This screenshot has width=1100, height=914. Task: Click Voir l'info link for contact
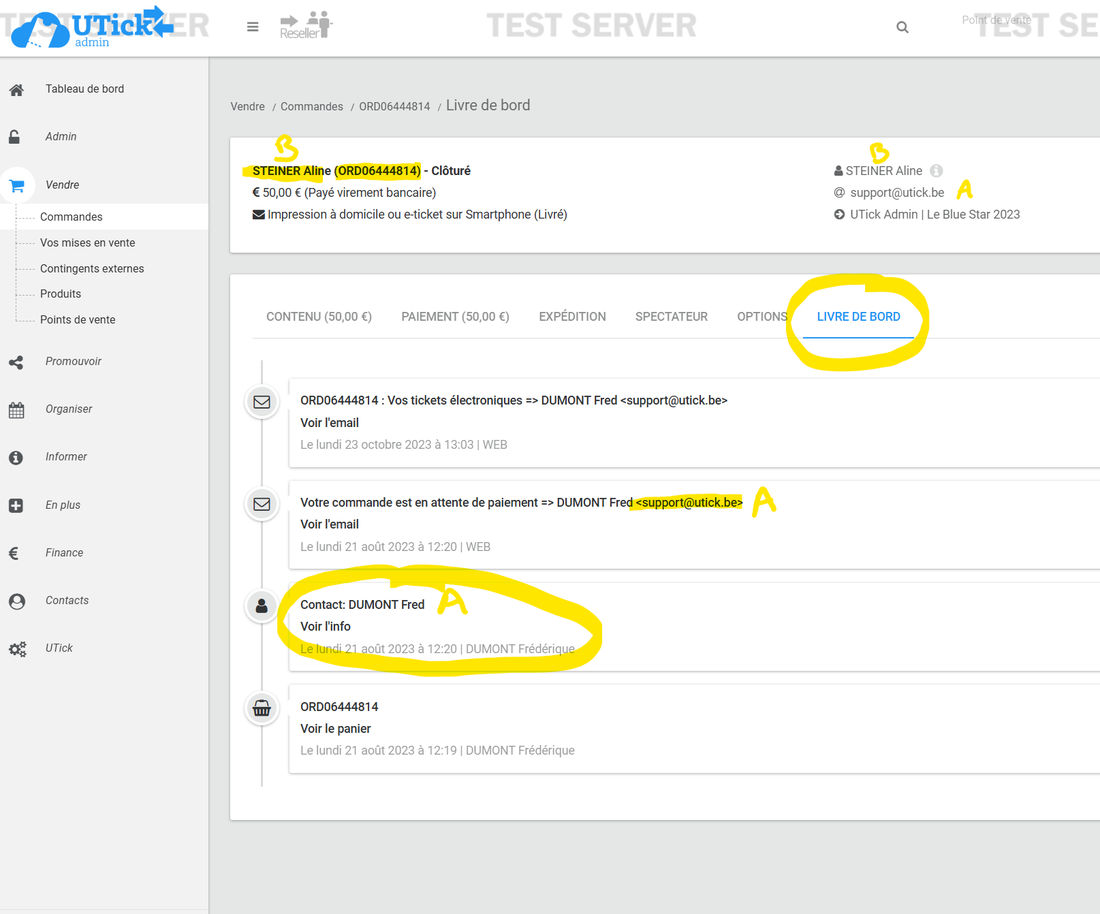pyautogui.click(x=325, y=627)
